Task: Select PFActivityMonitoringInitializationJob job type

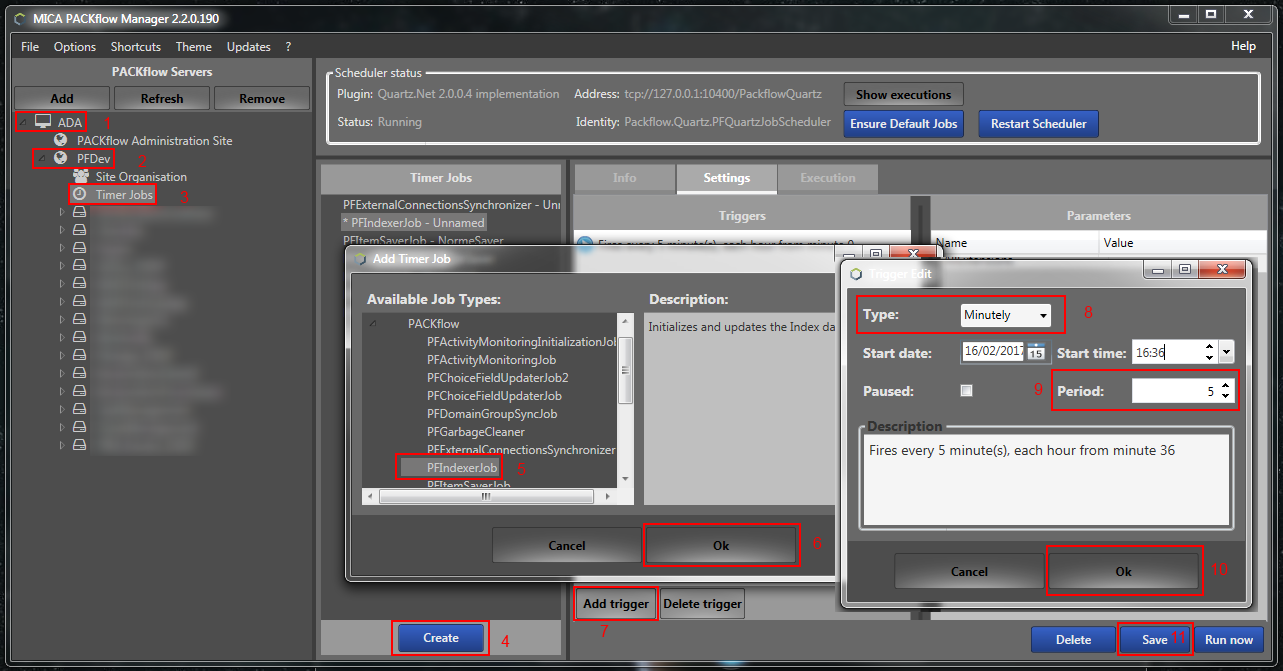Action: (x=522, y=342)
